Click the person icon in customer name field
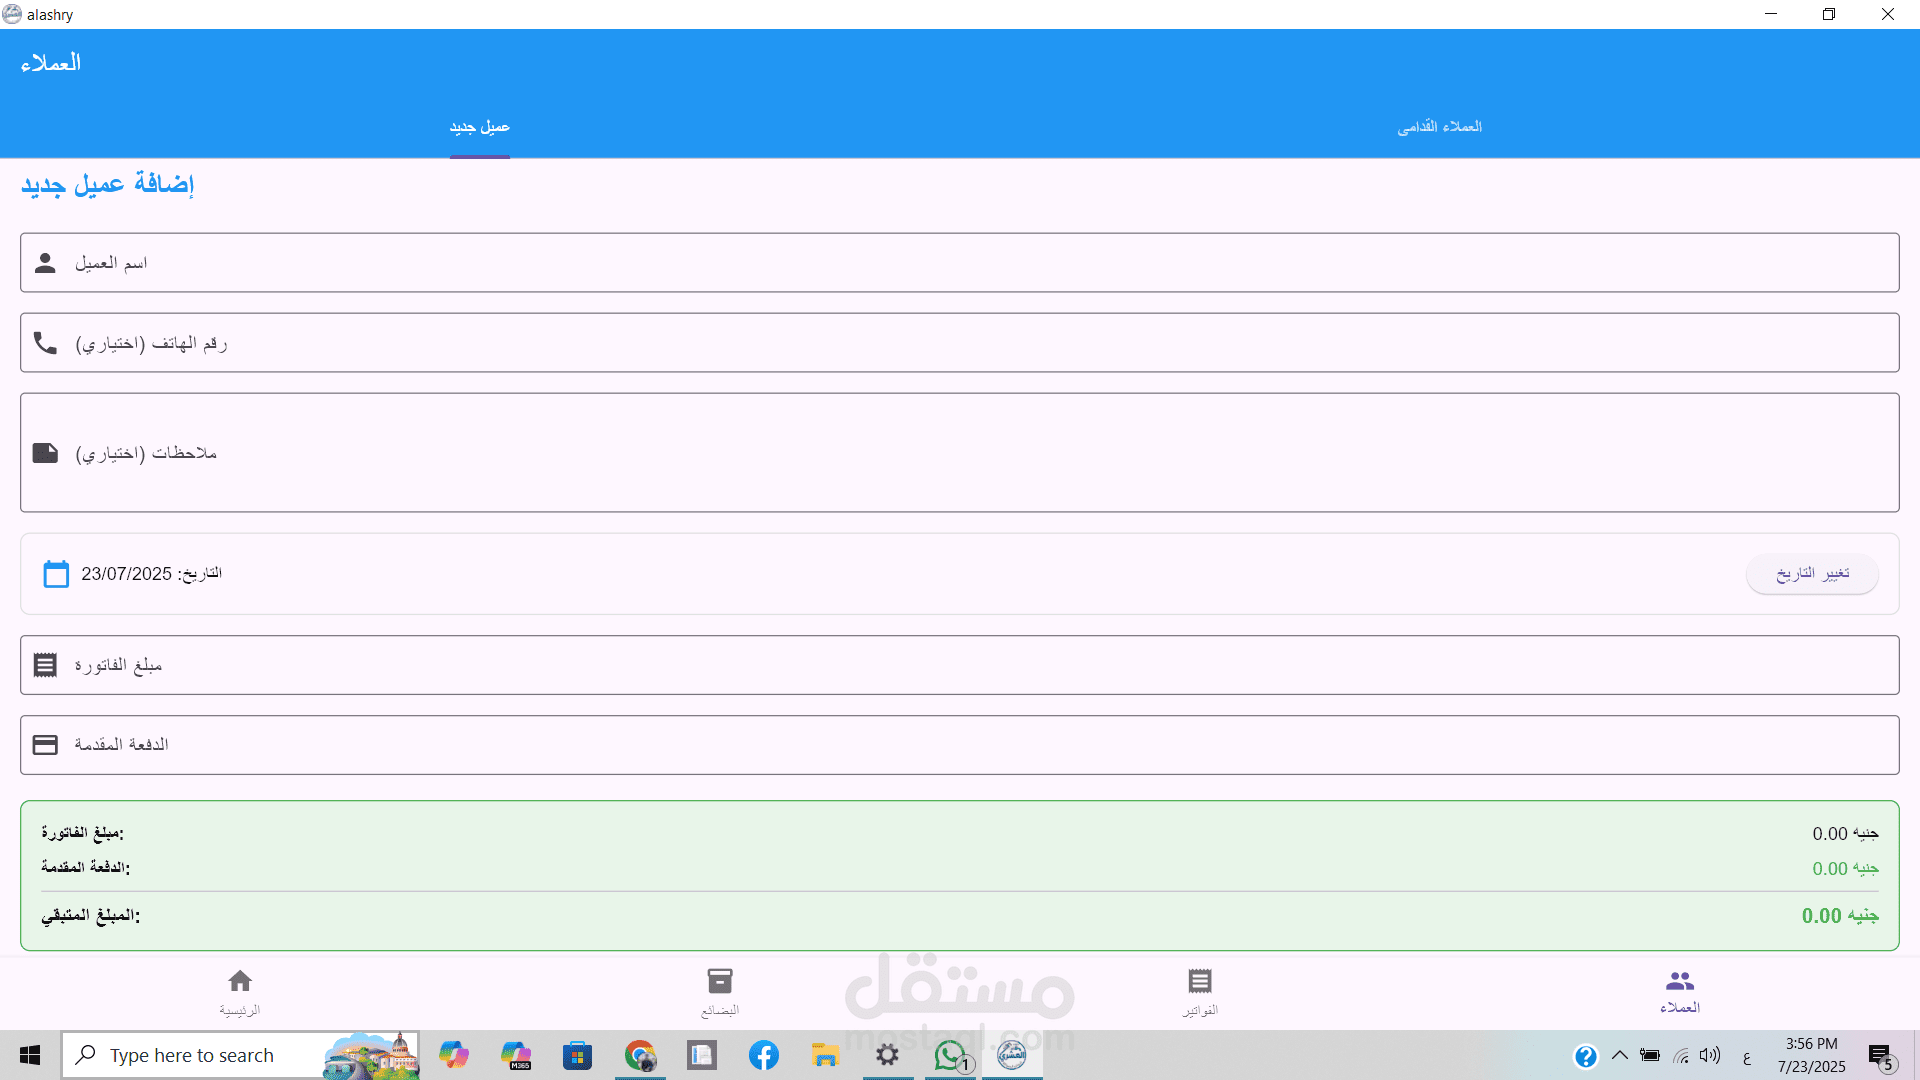1920x1080 pixels. (x=45, y=263)
